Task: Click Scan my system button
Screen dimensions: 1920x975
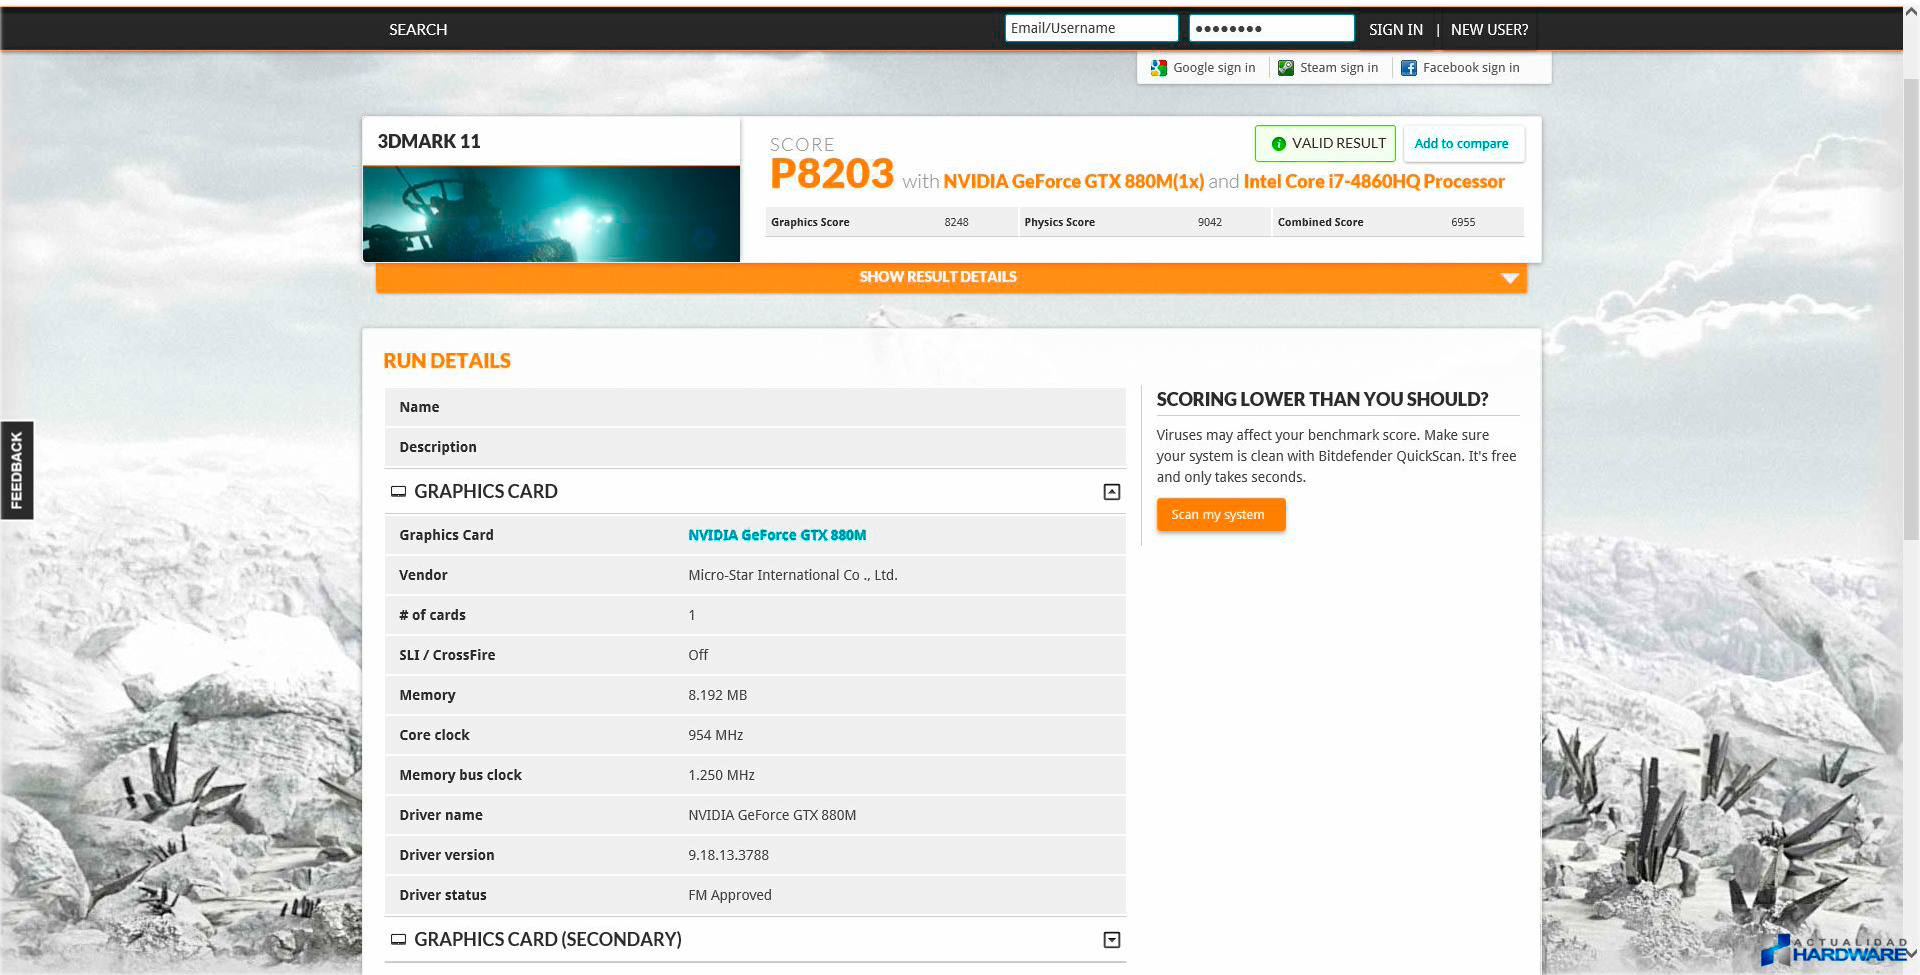Action: coord(1220,515)
